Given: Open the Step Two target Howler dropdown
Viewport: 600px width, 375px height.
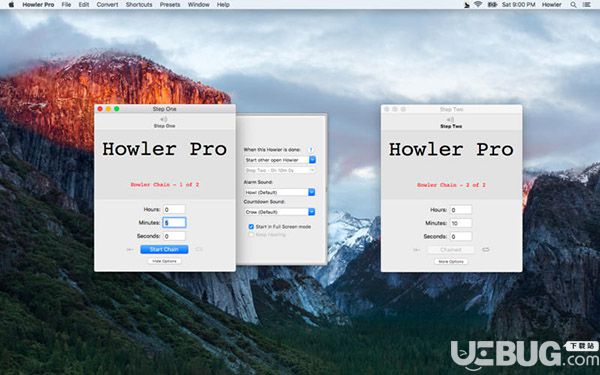Looking at the screenshot, I should [x=280, y=170].
